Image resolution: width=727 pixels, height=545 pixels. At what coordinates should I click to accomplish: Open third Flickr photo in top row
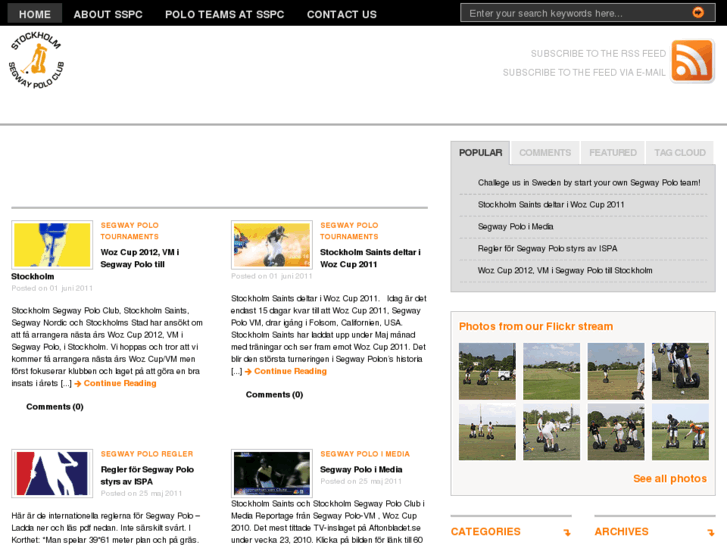click(x=616, y=372)
